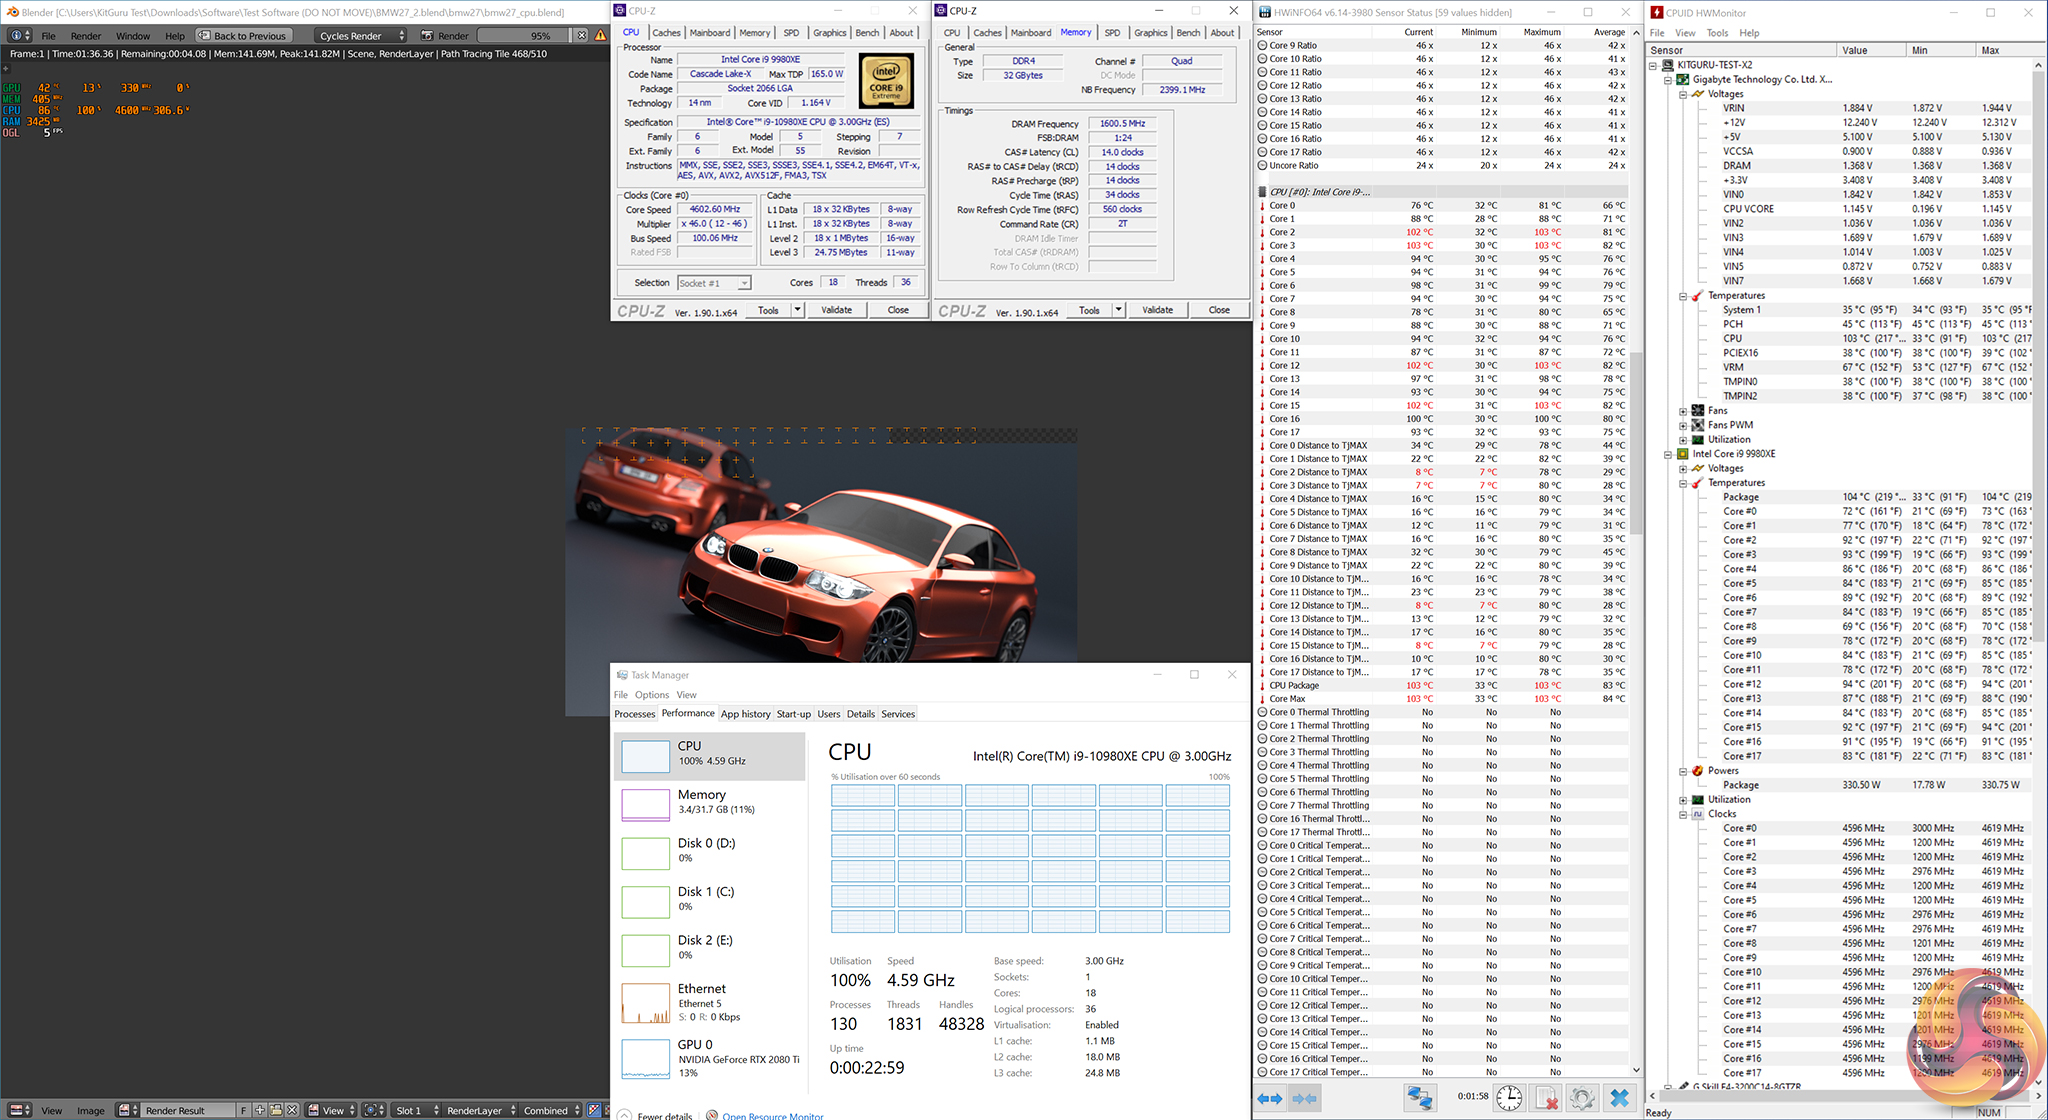Open Task Manager App history tab
The image size is (2048, 1120).
pos(745,714)
